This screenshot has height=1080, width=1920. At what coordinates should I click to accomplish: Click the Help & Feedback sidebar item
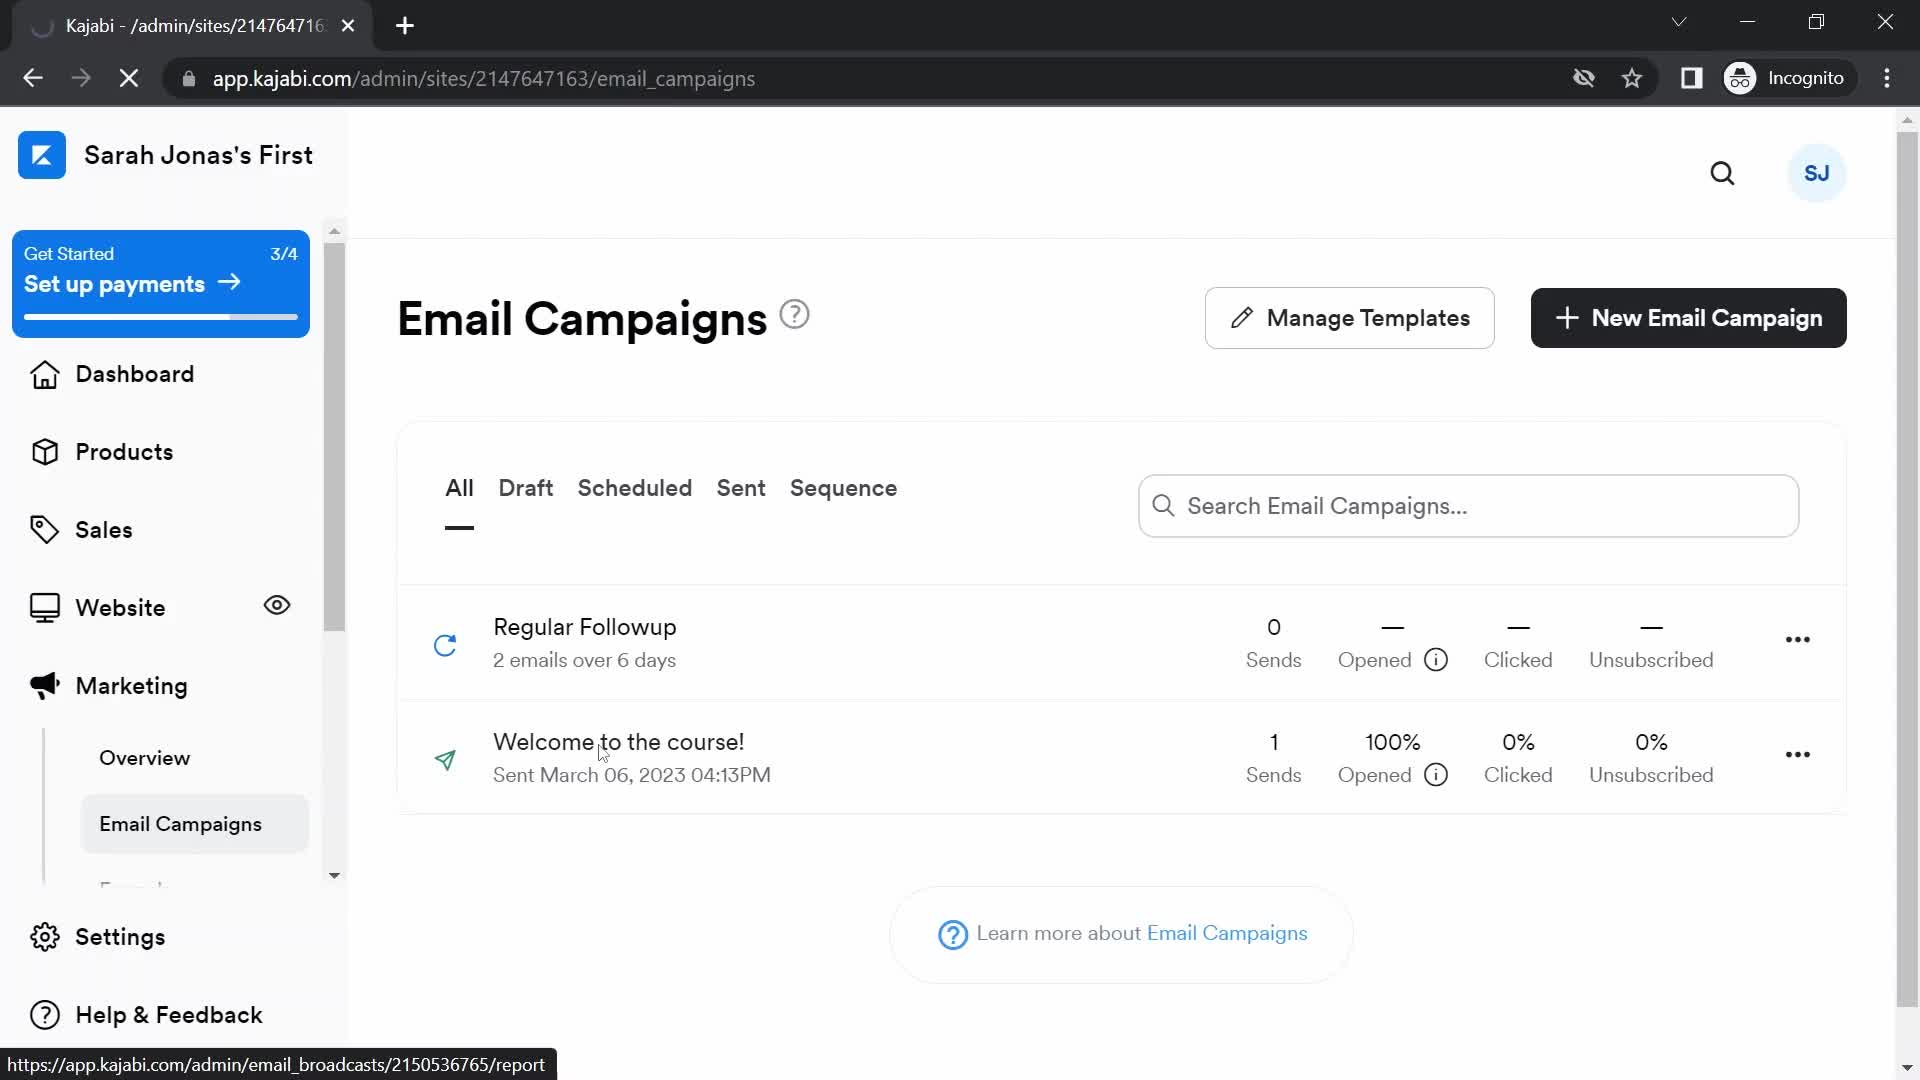[x=169, y=1014]
